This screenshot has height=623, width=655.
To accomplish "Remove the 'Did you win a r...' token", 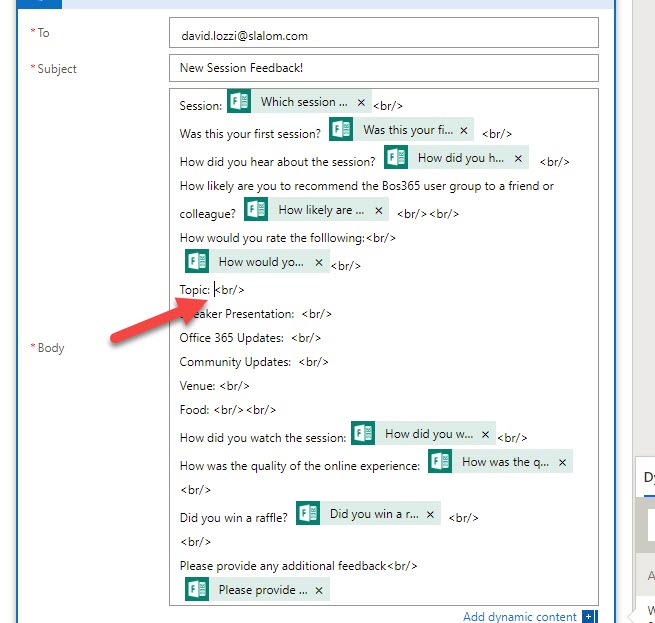I will point(430,514).
